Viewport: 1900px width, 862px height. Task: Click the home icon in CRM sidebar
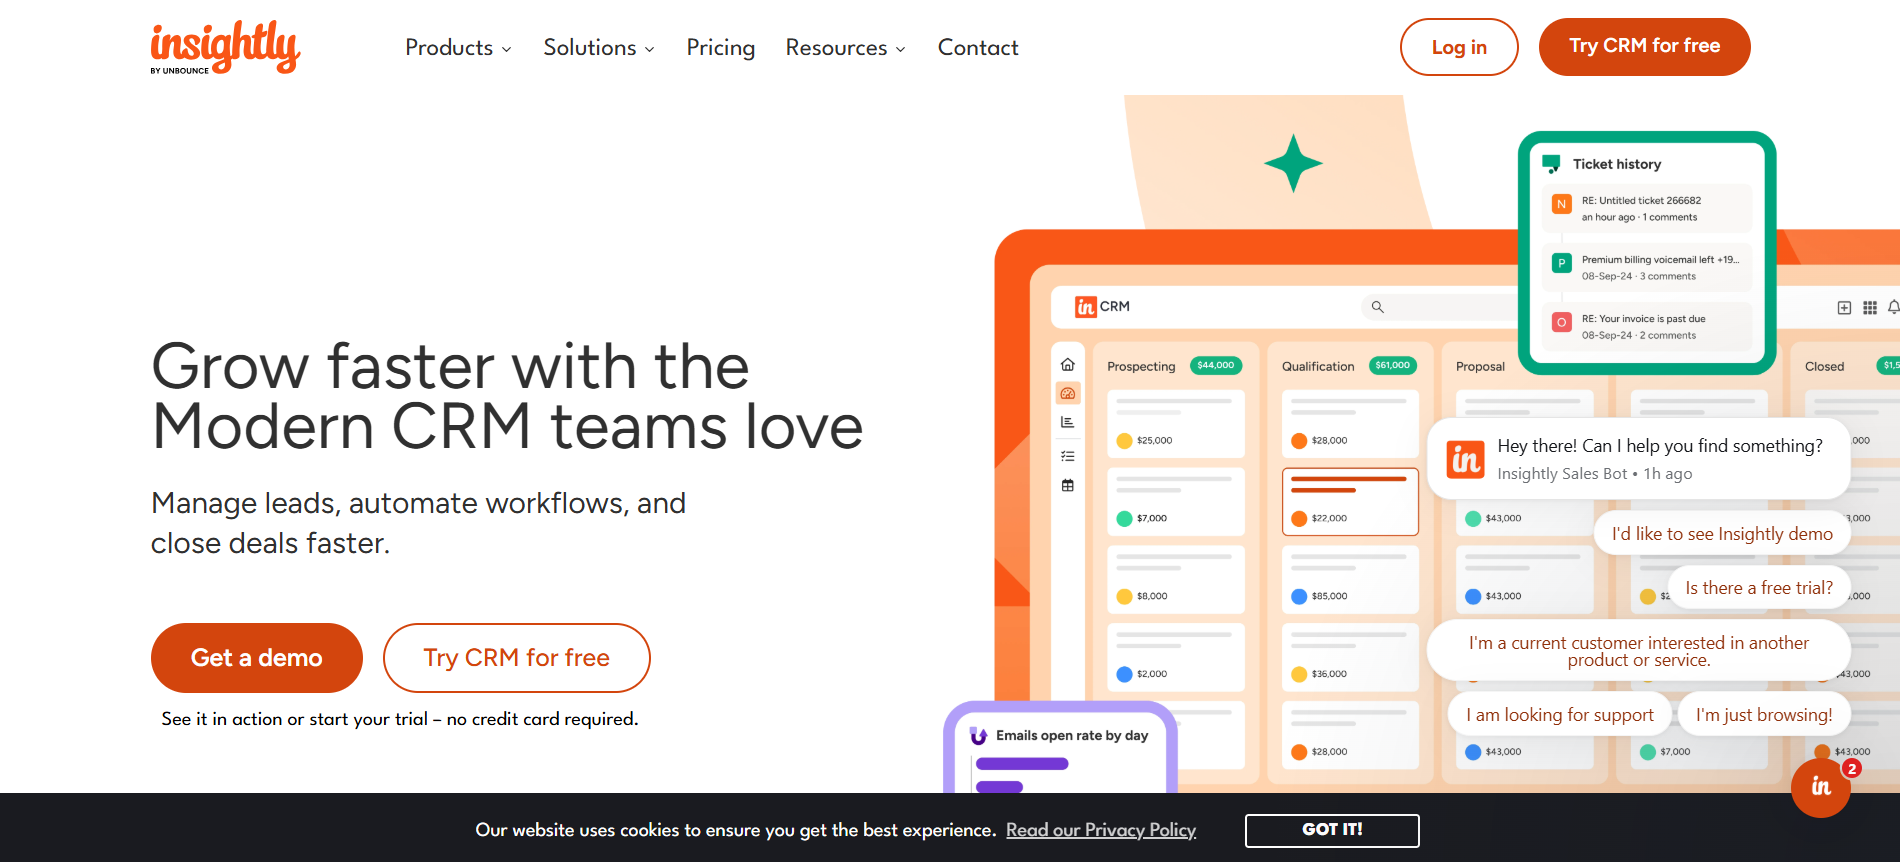click(1068, 364)
